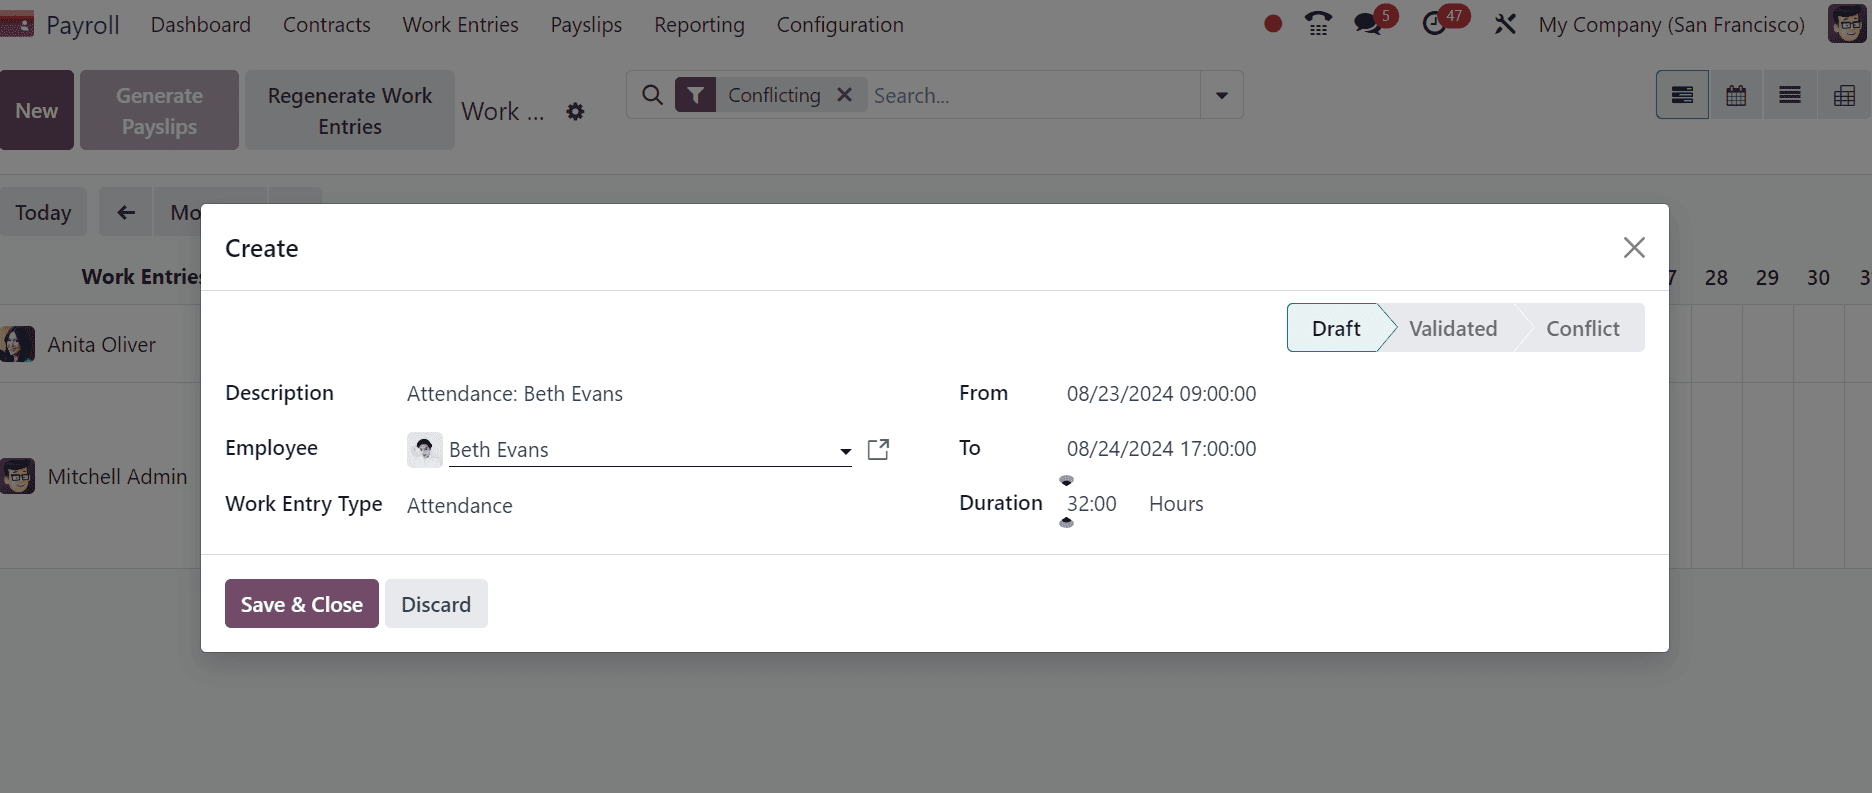
Task: Open the gear actions menu
Action: (575, 112)
